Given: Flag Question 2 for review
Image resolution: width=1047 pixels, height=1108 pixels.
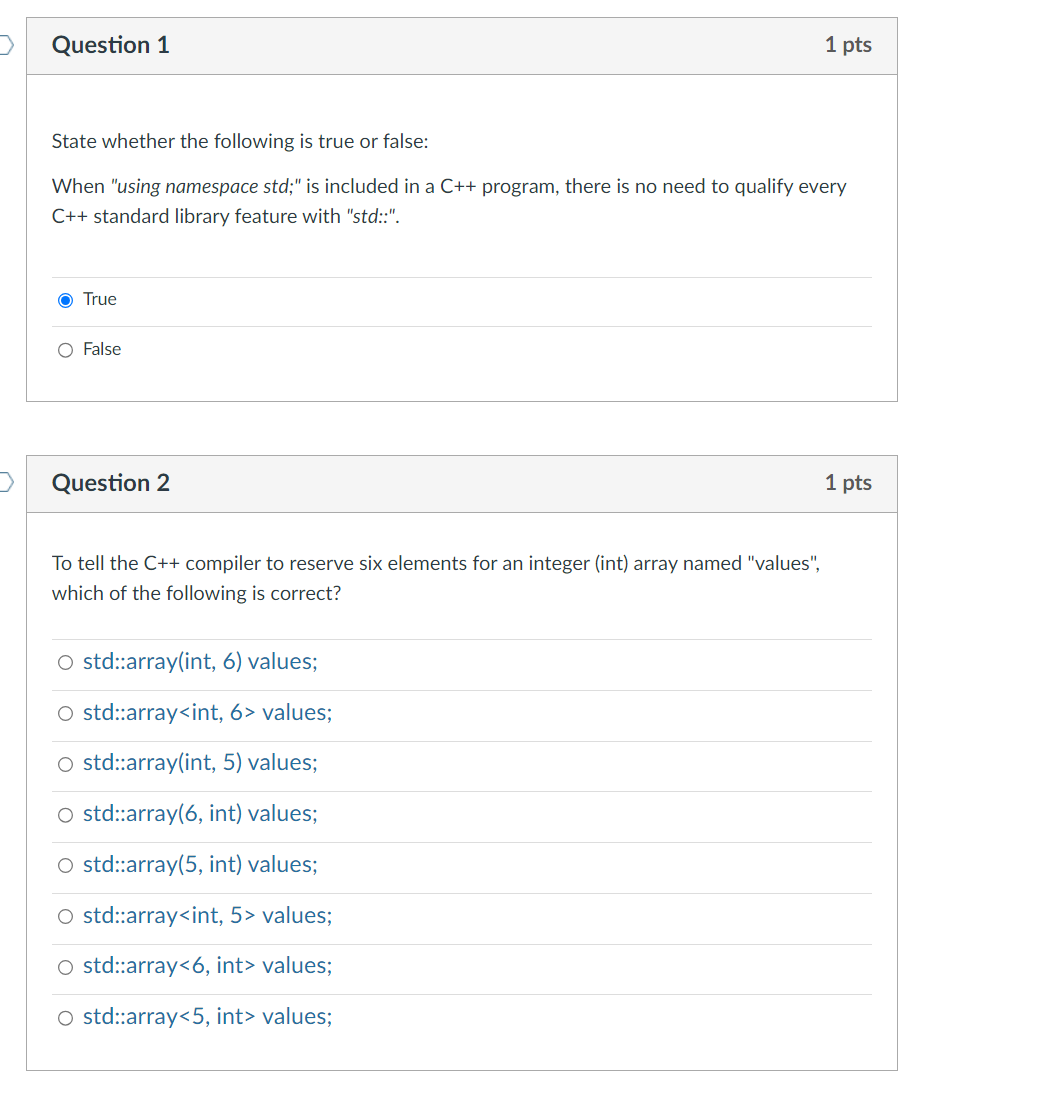Looking at the screenshot, I should point(4,482).
